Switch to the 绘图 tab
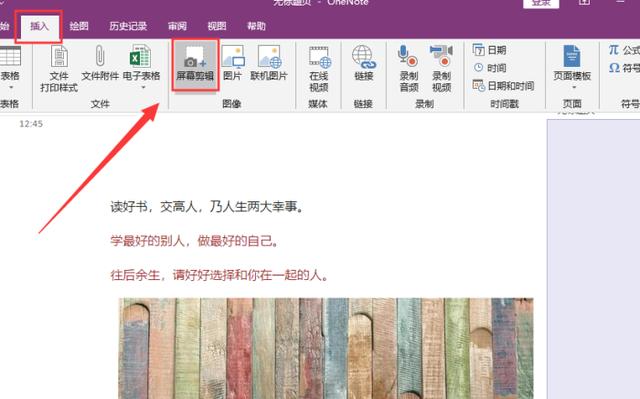The height and width of the screenshot is (399, 640). (79, 27)
